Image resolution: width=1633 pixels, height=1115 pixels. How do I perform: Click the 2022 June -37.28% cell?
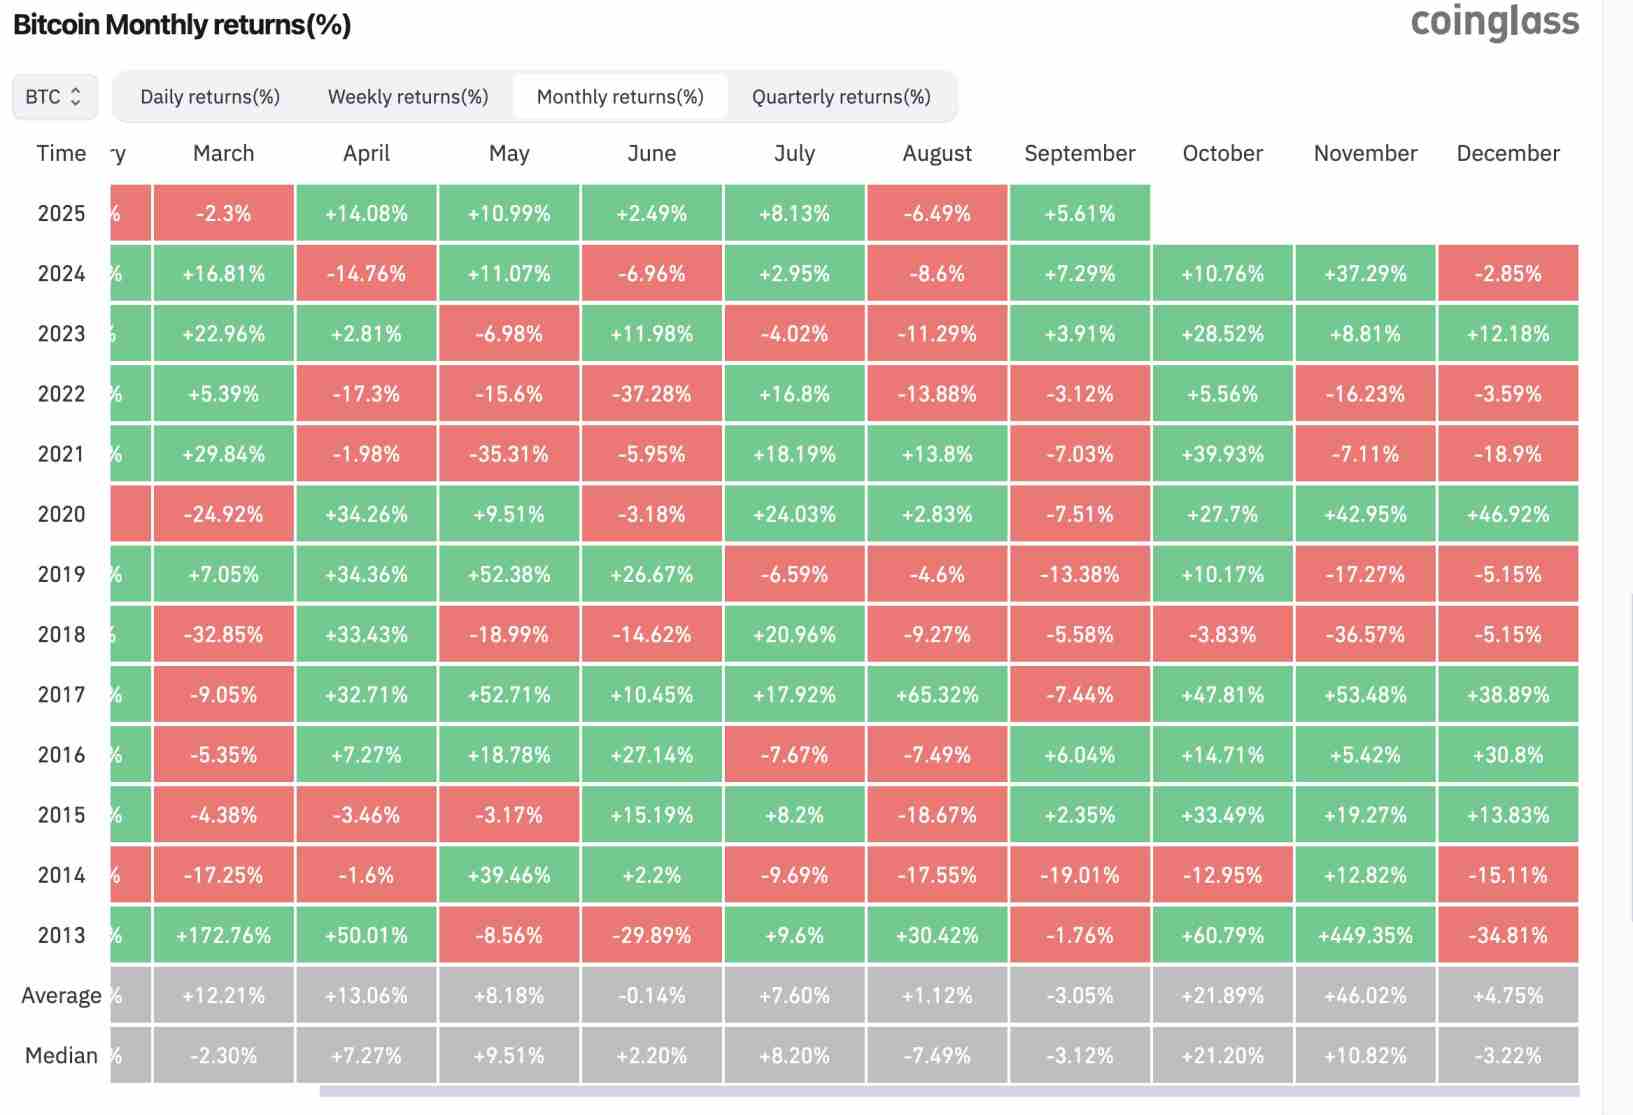tap(652, 394)
